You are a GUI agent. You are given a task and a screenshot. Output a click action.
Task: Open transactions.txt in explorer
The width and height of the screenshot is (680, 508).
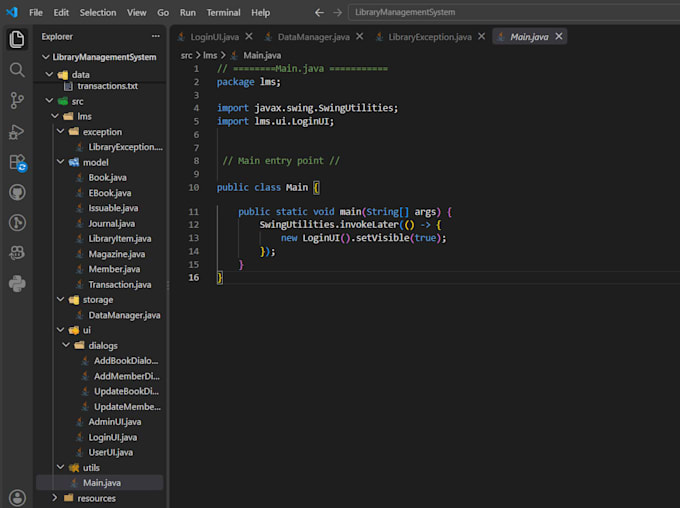[x=101, y=86]
